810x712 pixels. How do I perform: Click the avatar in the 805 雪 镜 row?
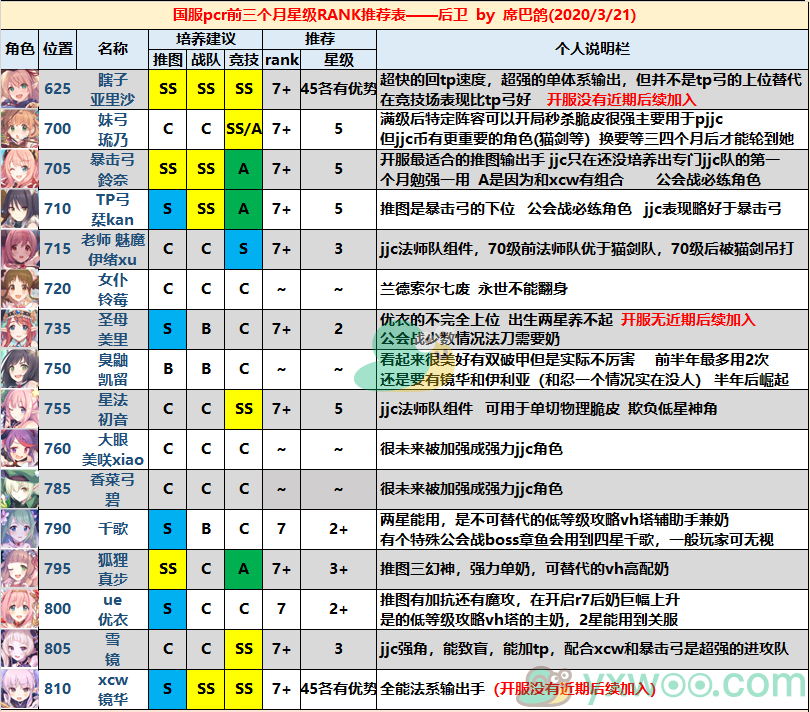point(20,649)
